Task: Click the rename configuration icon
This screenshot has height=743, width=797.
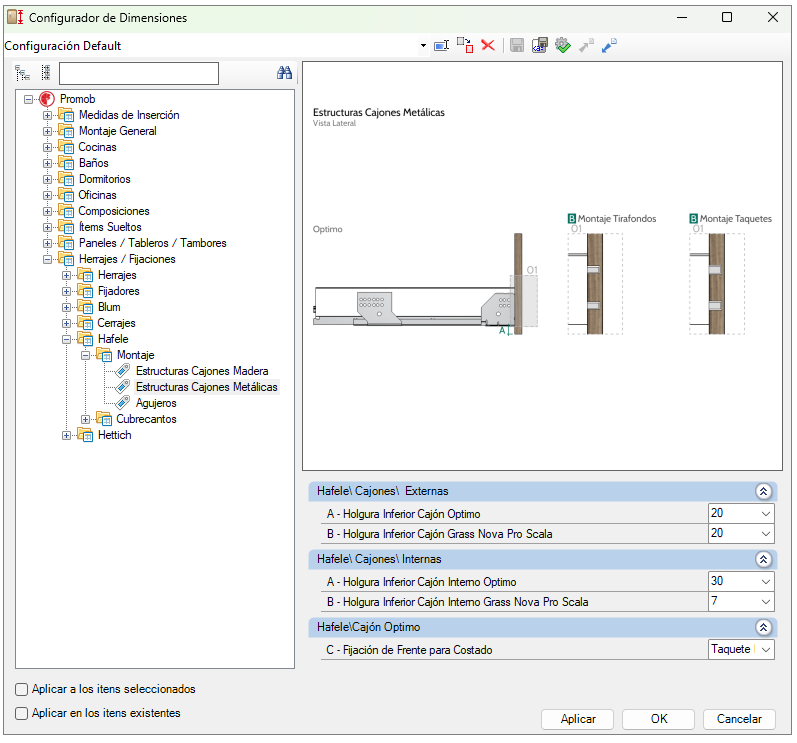Action: point(442,46)
